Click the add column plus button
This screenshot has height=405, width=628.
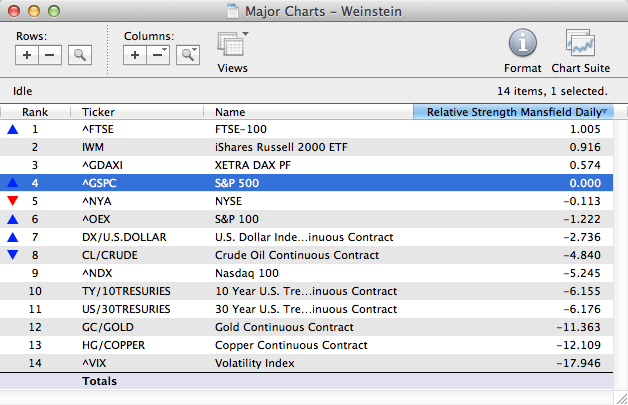[135, 55]
